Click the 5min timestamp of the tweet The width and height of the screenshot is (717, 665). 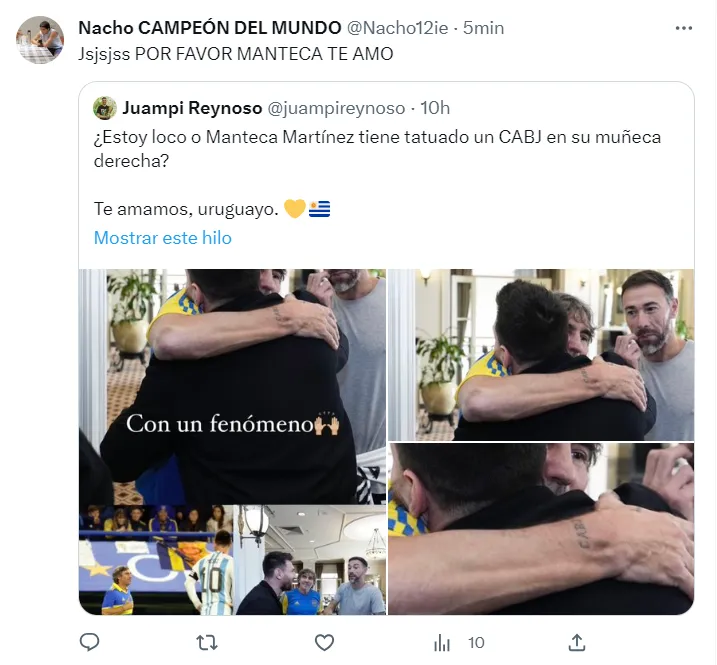[x=483, y=28]
